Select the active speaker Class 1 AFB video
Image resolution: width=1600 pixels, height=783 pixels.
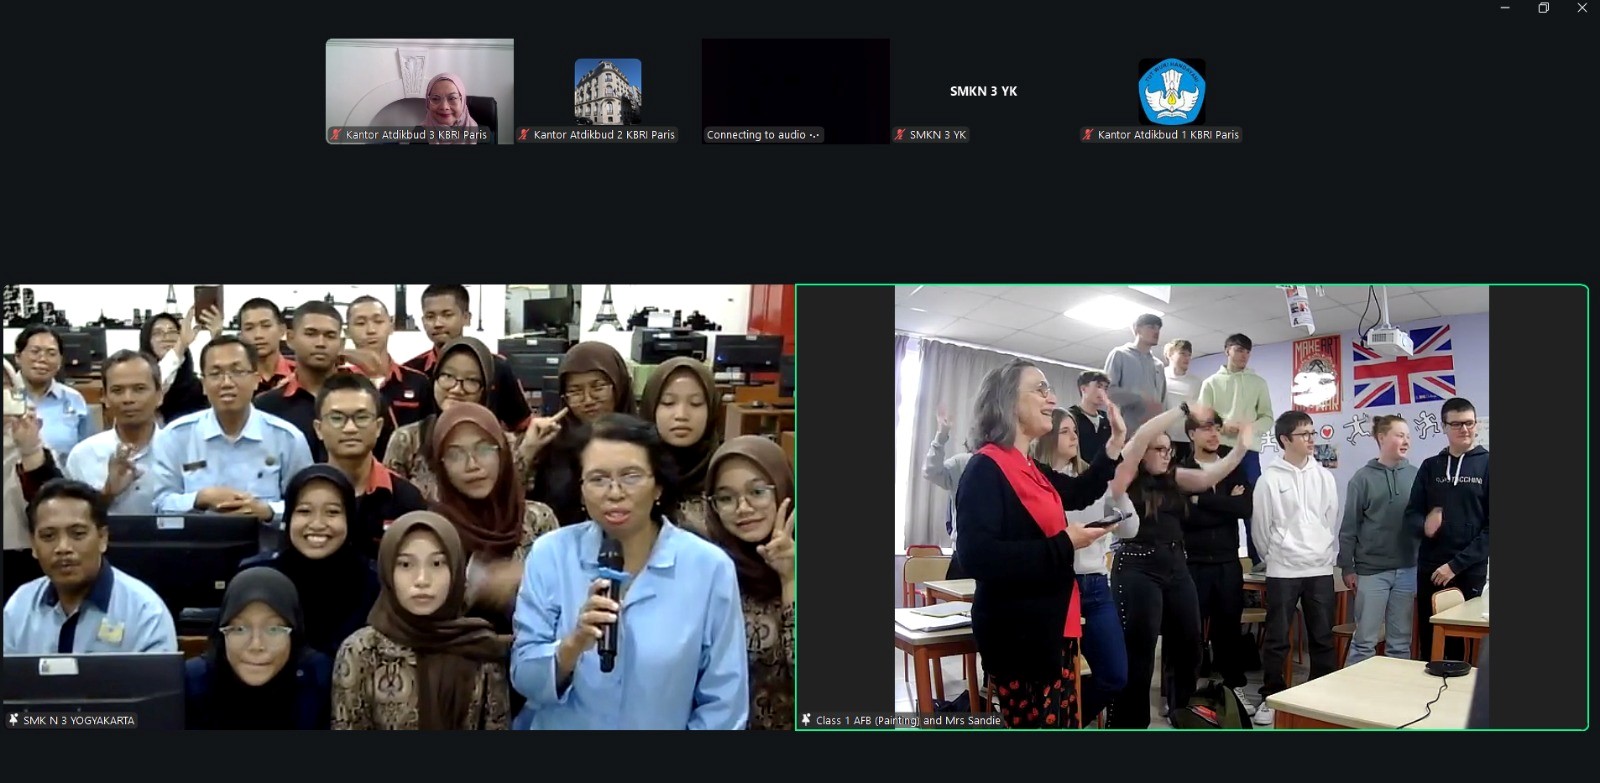pyautogui.click(x=1192, y=507)
